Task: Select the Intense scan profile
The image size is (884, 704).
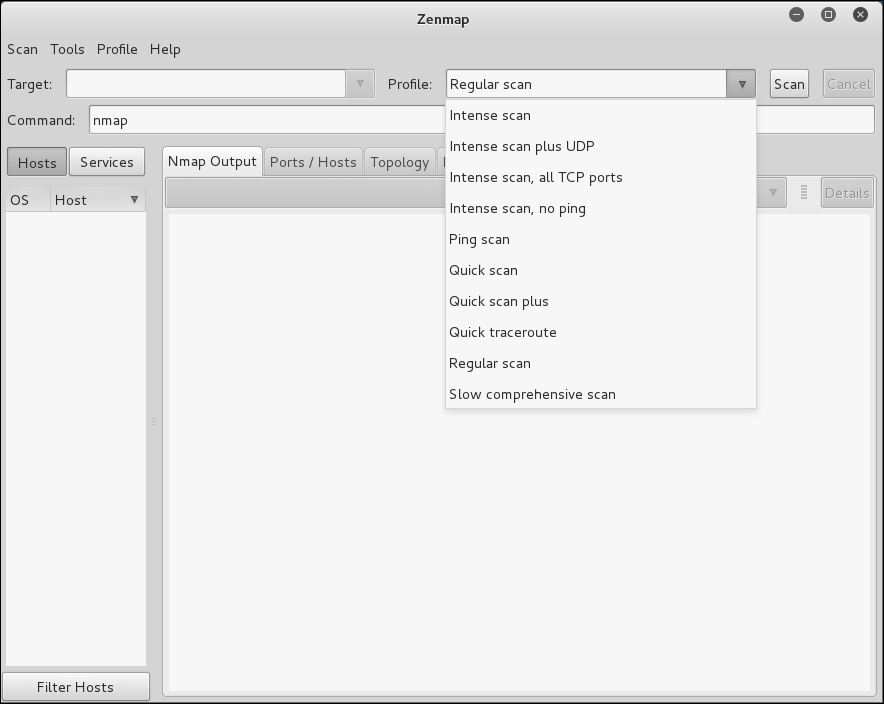Action: (x=490, y=115)
